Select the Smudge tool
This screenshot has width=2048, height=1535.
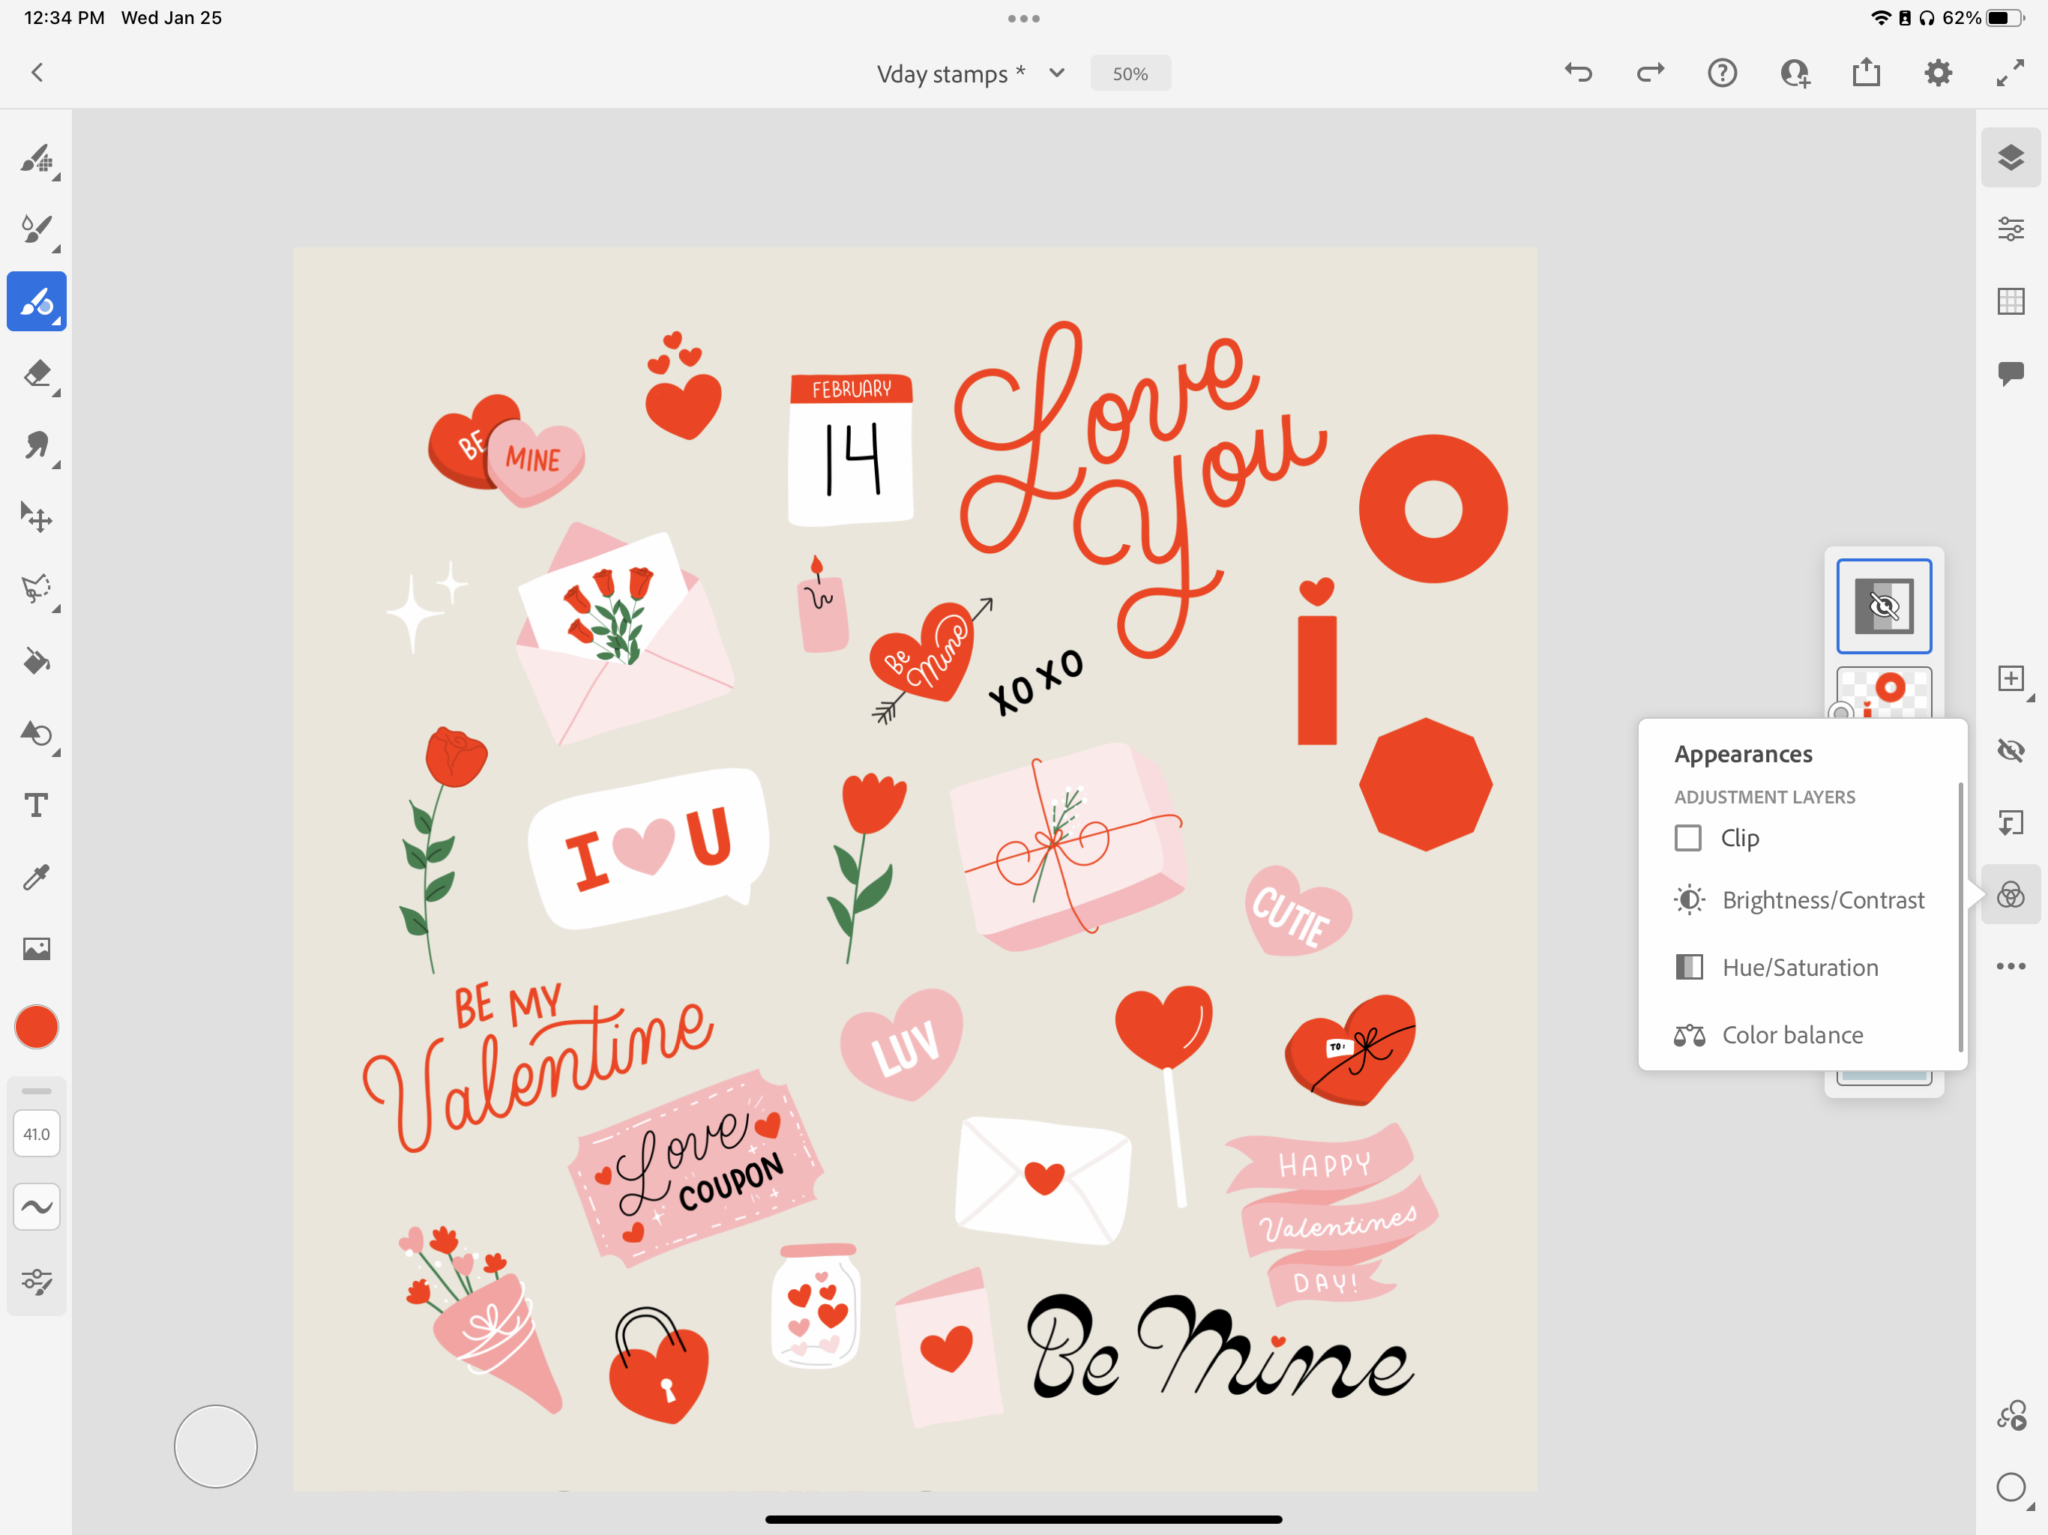coord(36,447)
